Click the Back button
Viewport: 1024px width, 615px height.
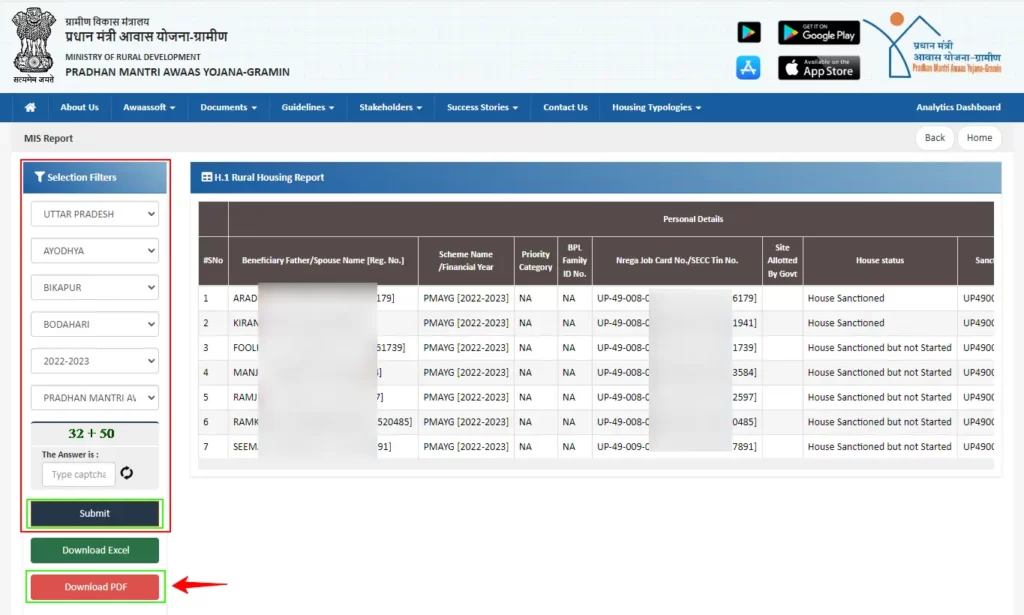point(935,138)
